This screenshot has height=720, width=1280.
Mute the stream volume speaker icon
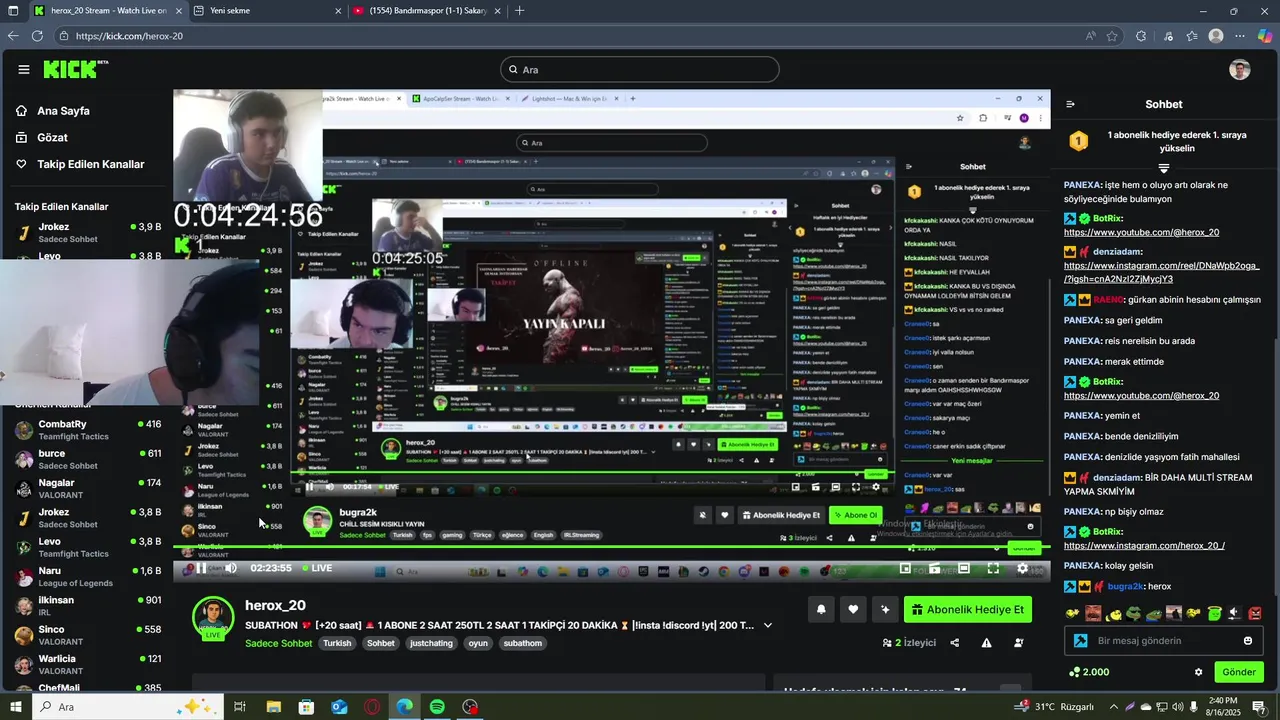231,568
